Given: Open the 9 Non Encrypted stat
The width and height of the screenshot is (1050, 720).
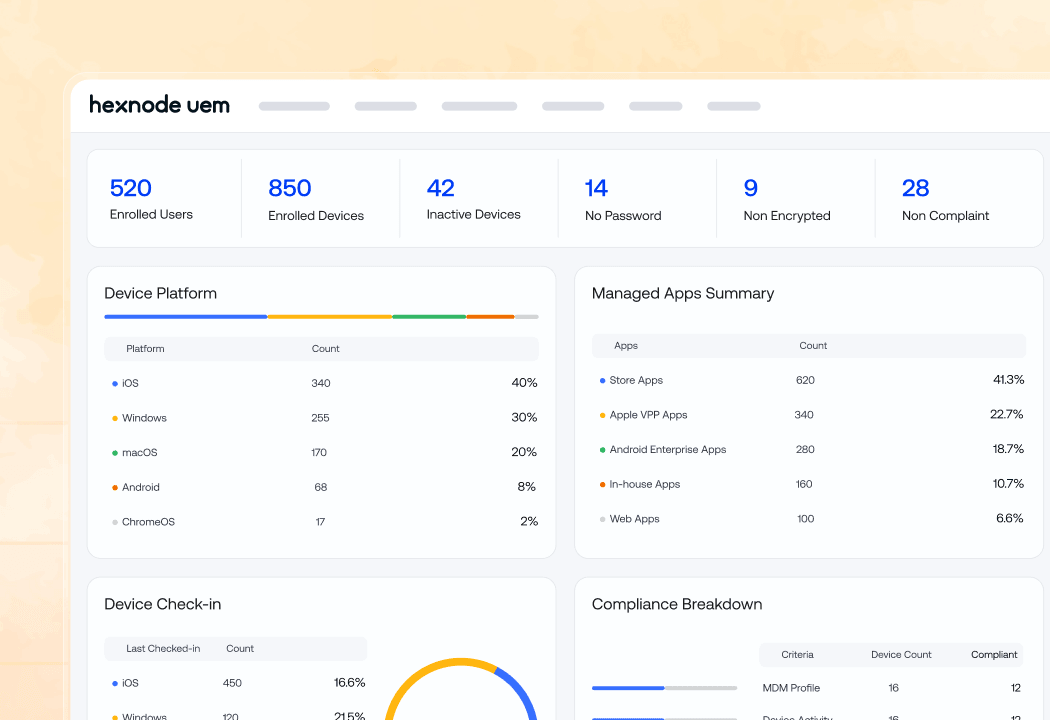Looking at the screenshot, I should pos(787,198).
